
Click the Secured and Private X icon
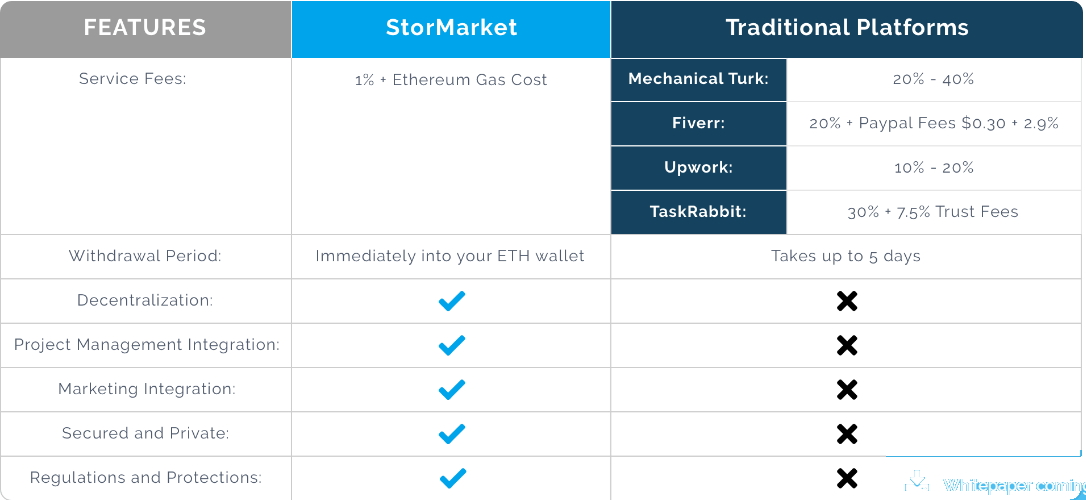(x=846, y=434)
